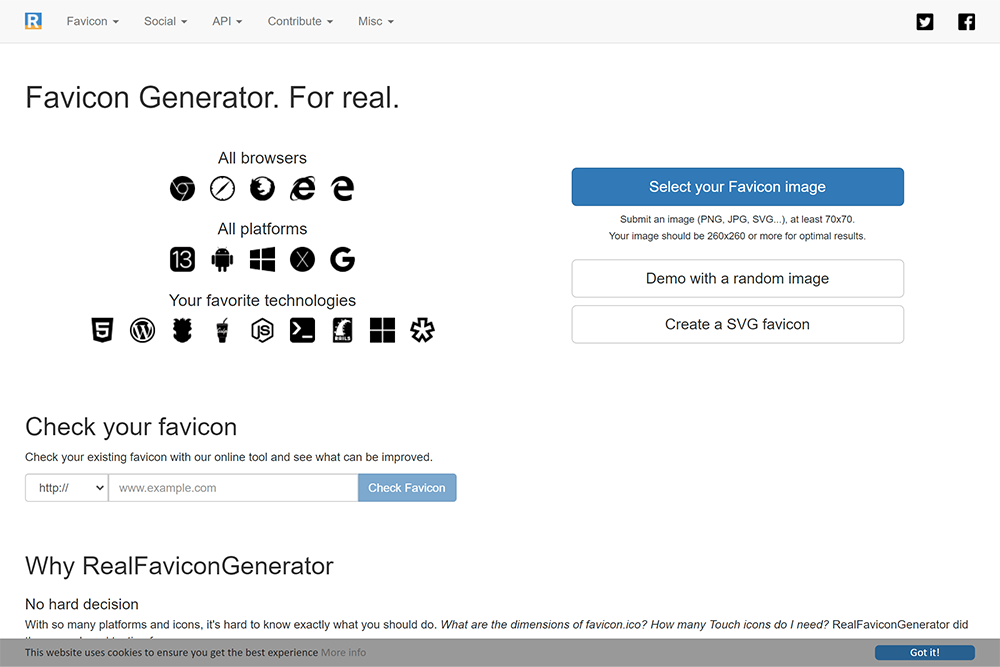The width and height of the screenshot is (1000, 667).
Task: Click the HTML5 shield icon
Action: click(x=102, y=330)
